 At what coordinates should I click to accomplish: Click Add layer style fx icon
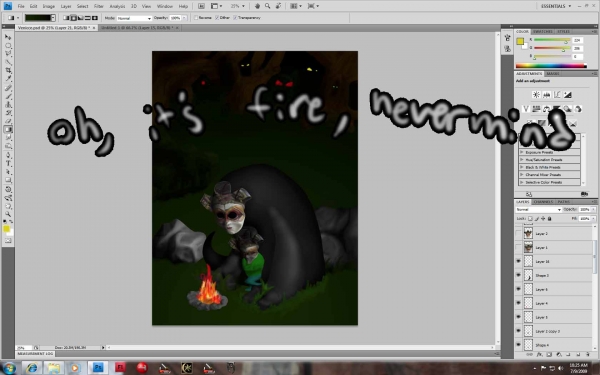(539, 354)
